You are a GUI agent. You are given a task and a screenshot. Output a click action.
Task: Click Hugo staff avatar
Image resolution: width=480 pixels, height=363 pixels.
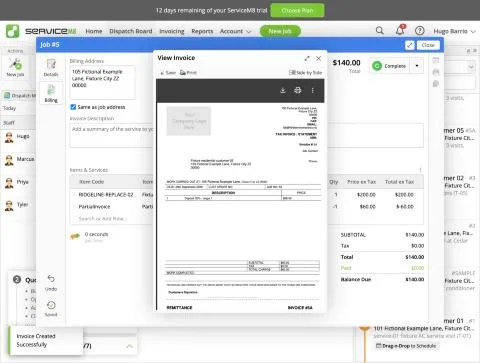click(9, 137)
